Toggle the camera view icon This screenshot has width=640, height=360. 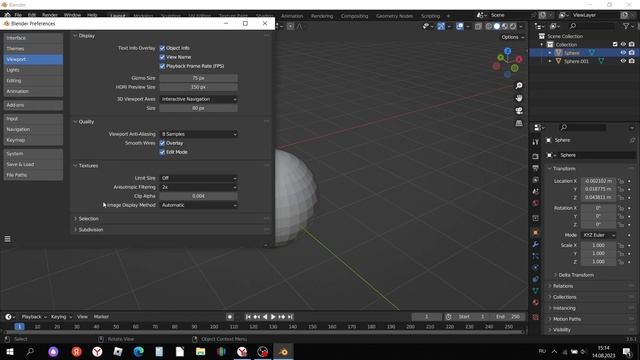[519, 111]
